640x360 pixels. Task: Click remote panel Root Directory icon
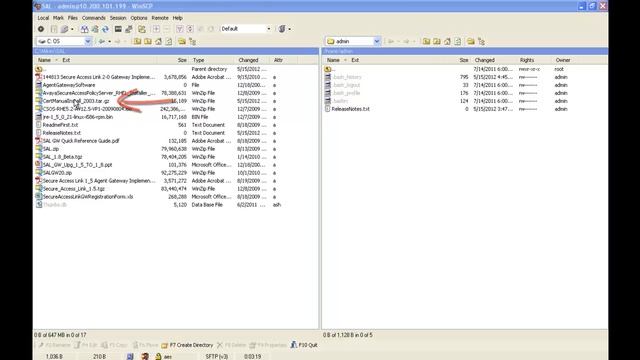tap(437, 41)
